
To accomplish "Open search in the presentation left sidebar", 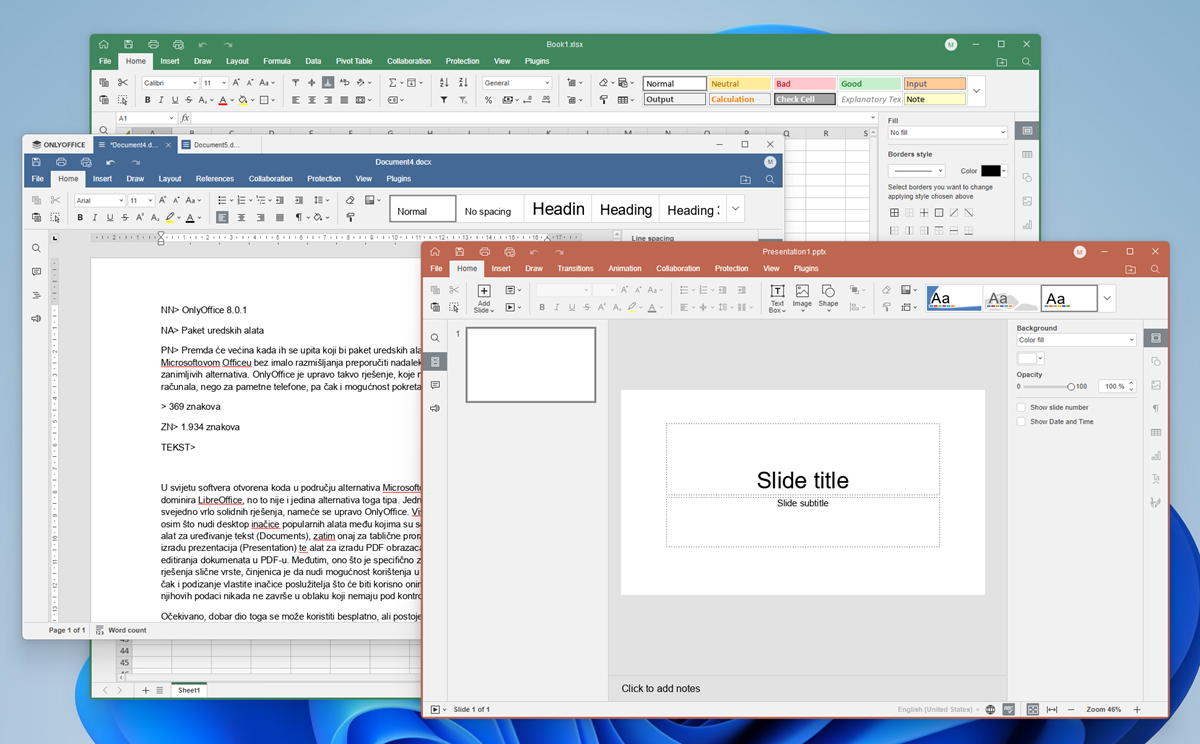I will pos(435,338).
